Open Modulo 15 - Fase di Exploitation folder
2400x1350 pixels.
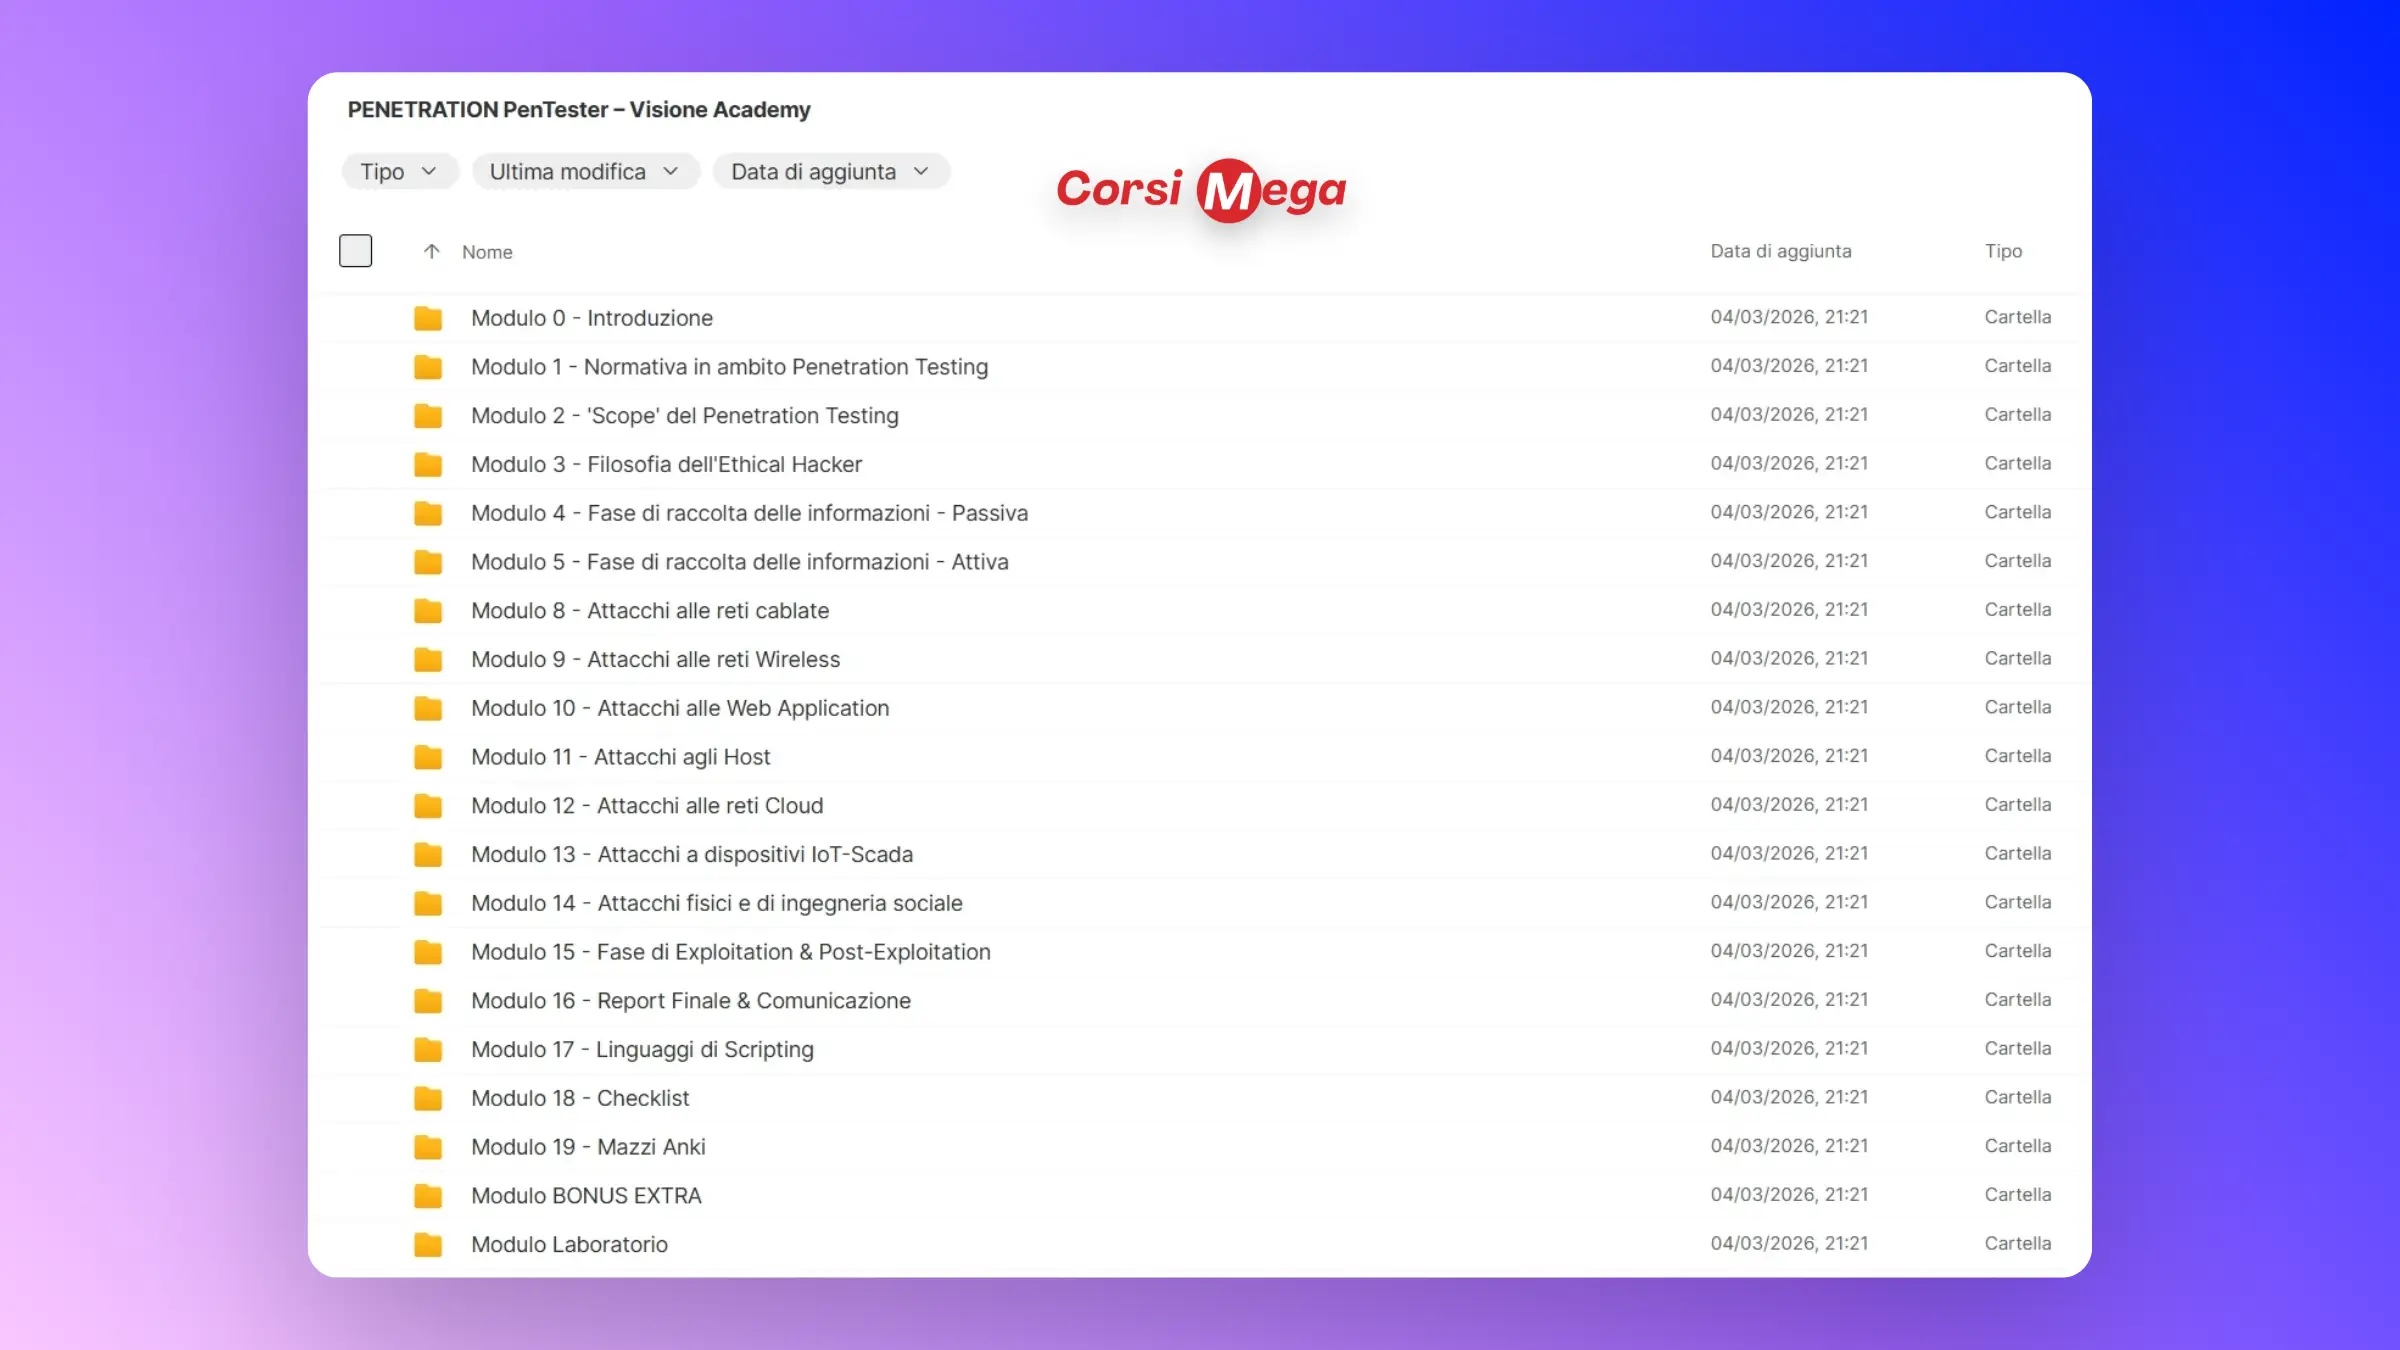point(730,952)
